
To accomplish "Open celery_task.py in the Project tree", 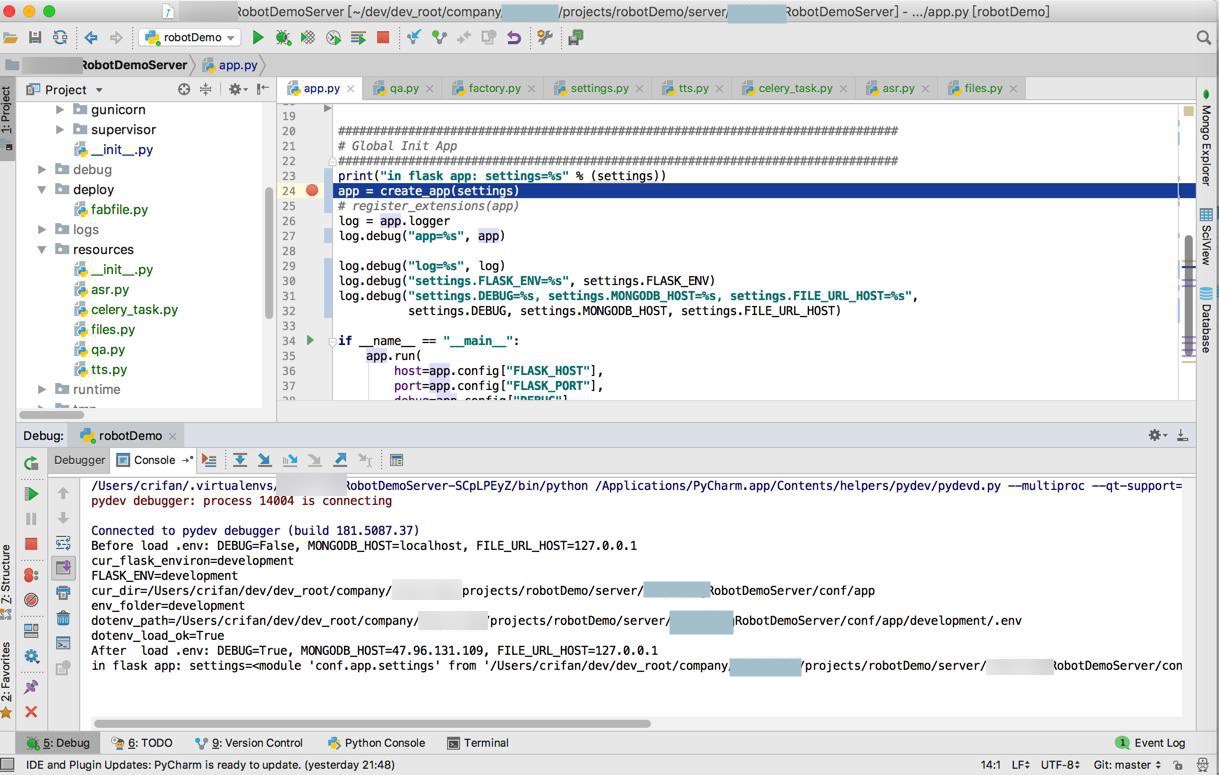I will pos(134,310).
